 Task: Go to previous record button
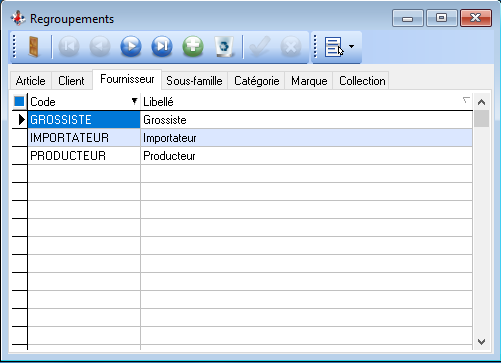(x=100, y=46)
